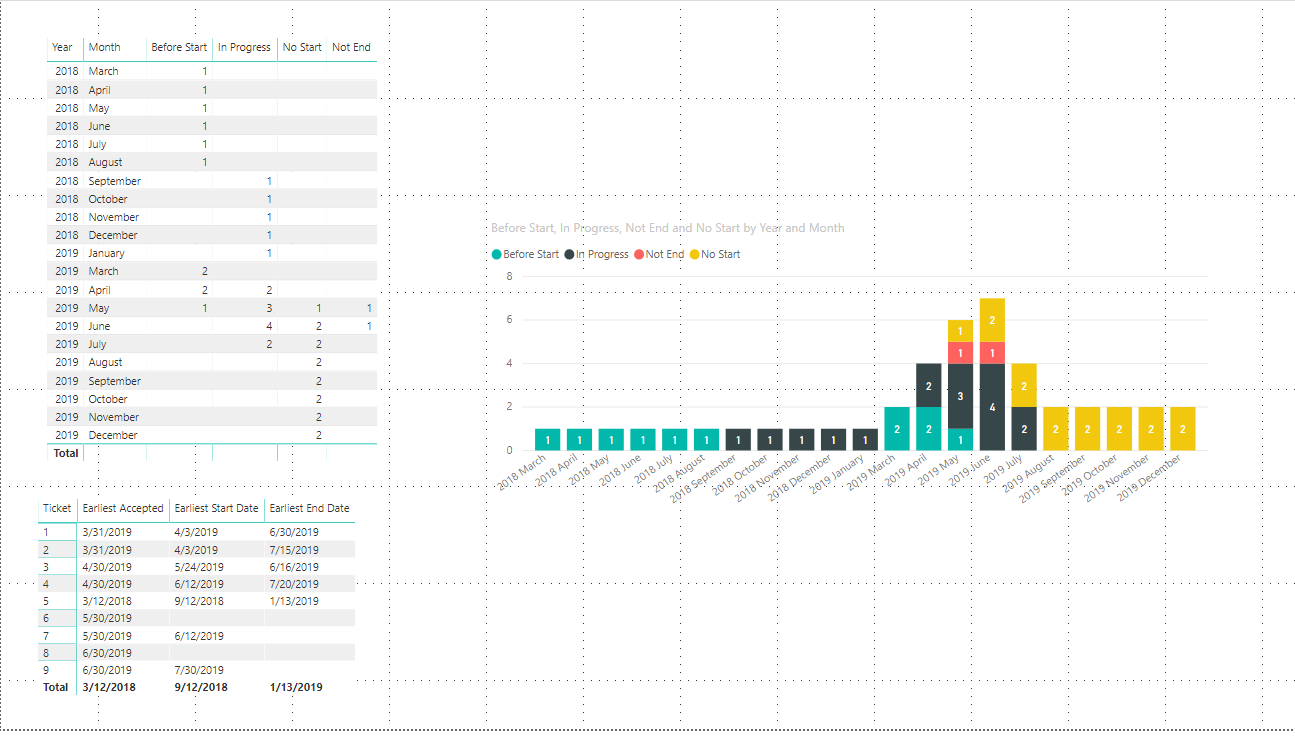Viewport: 1295px width, 739px height.
Task: Click the Earliest Start Date column header
Action: click(217, 508)
